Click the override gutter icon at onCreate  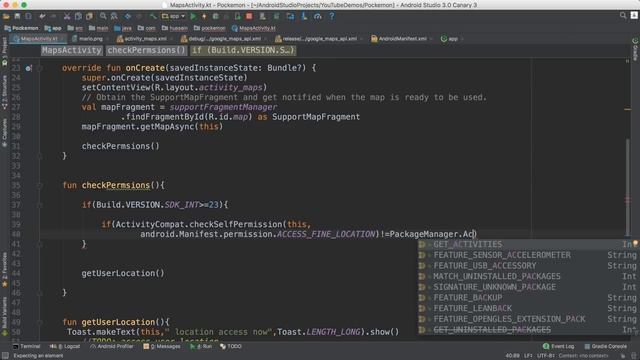point(28,68)
